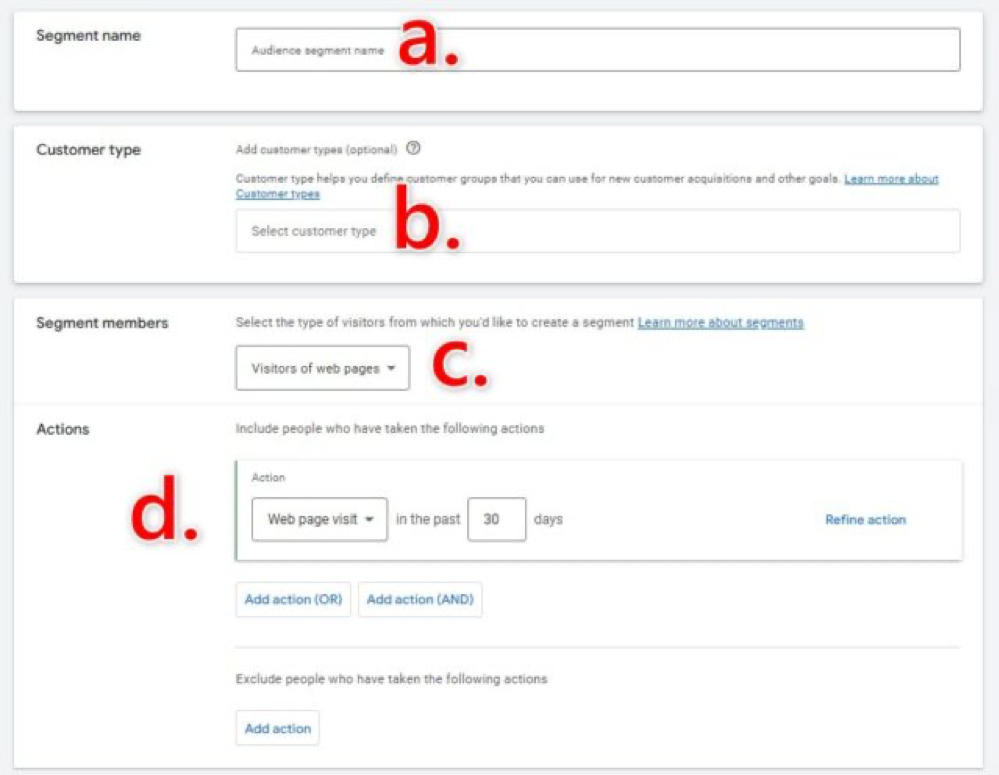The width and height of the screenshot is (999, 775).
Task: Click the Refine action link
Action: [865, 520]
